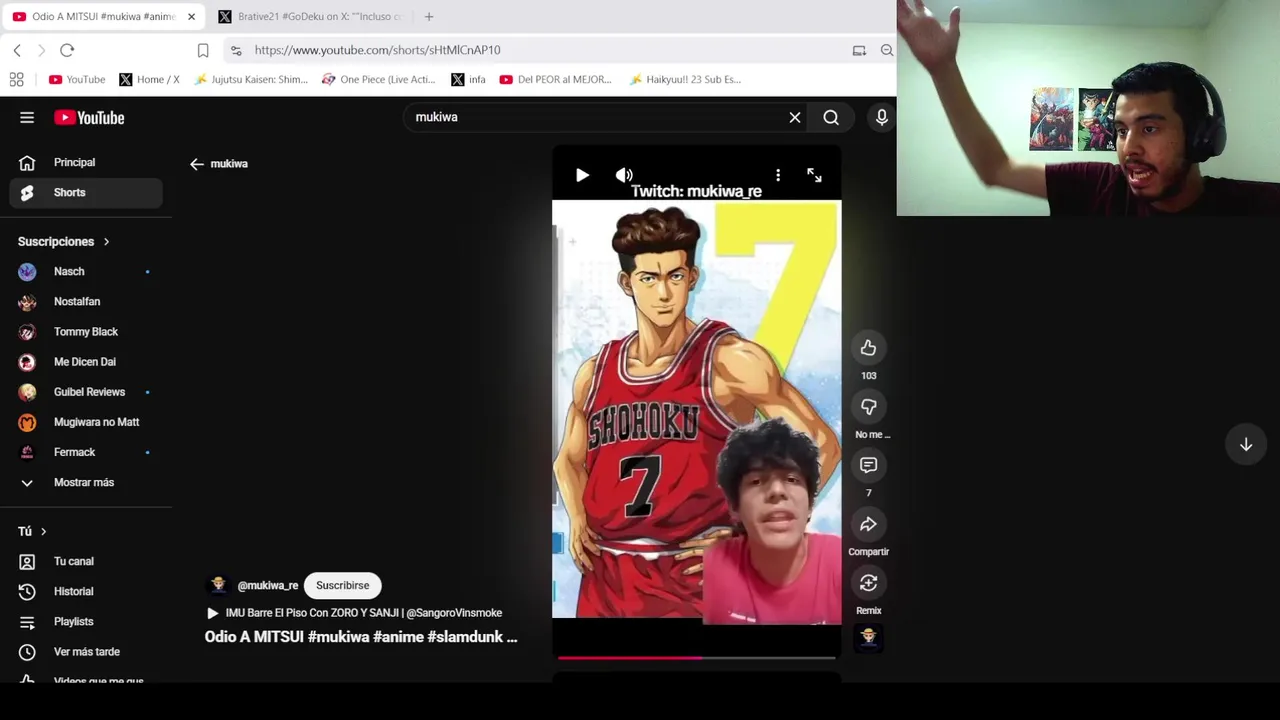Viewport: 1280px width, 720px height.
Task: Expand the Suscripciones section
Action: point(64,241)
